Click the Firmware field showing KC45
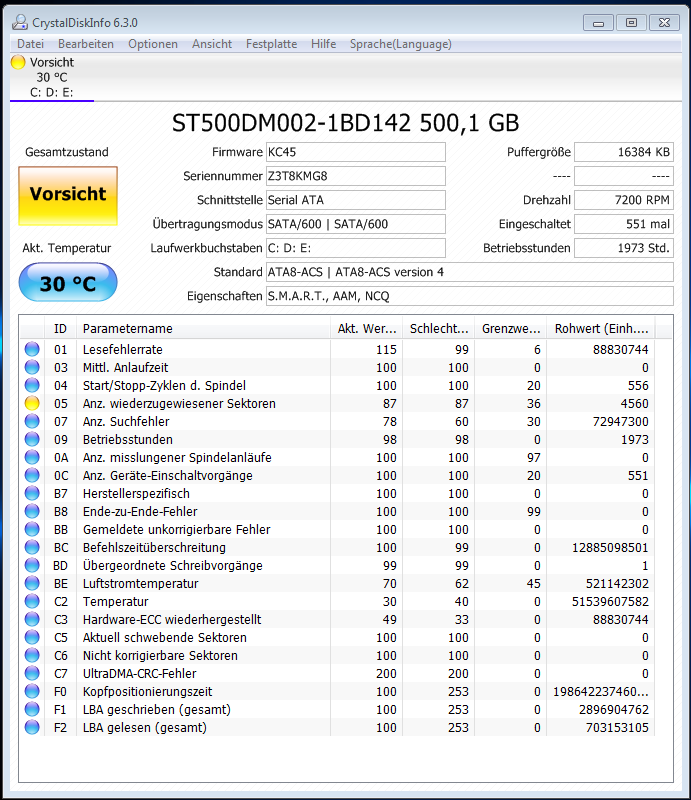Viewport: 691px width, 800px height. coord(356,152)
